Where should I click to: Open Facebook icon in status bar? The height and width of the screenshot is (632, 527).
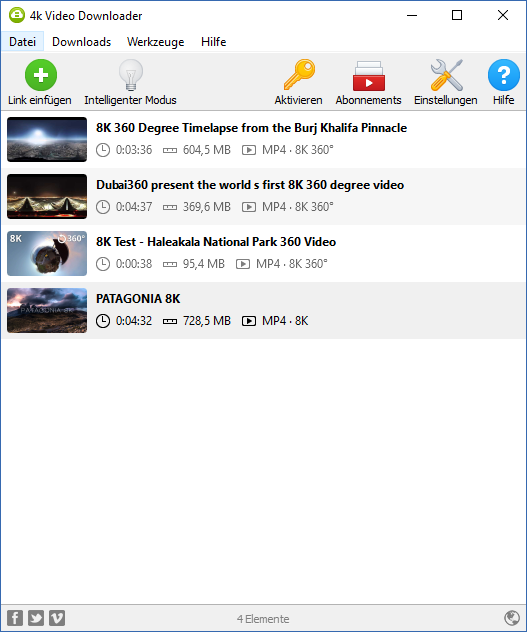point(15,618)
